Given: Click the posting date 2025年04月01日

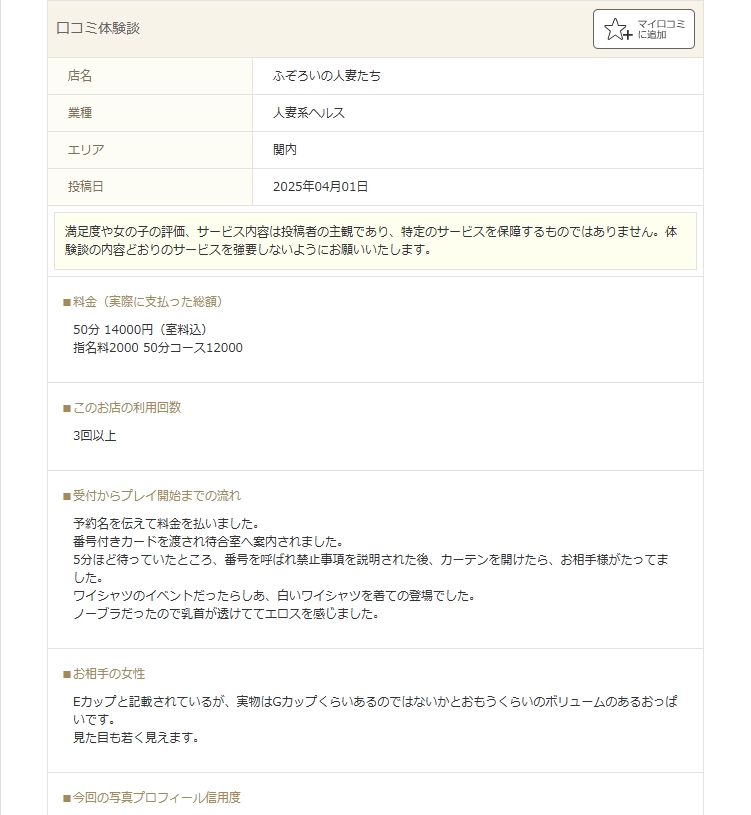Looking at the screenshot, I should pyautogui.click(x=320, y=187).
